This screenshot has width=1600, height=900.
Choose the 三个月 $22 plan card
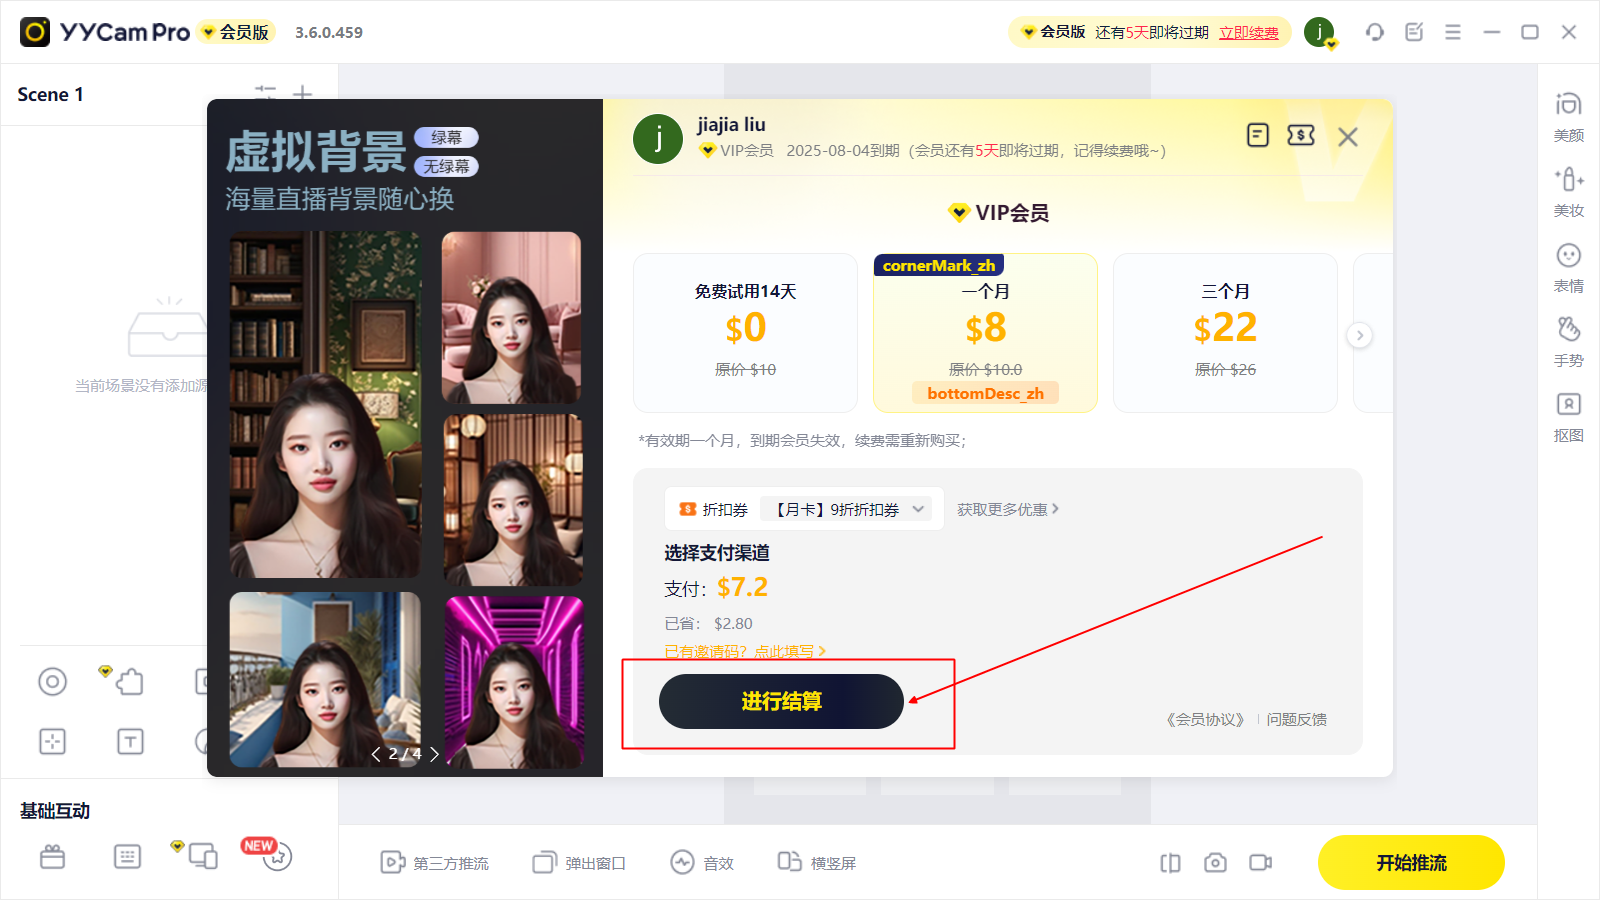[x=1225, y=333]
